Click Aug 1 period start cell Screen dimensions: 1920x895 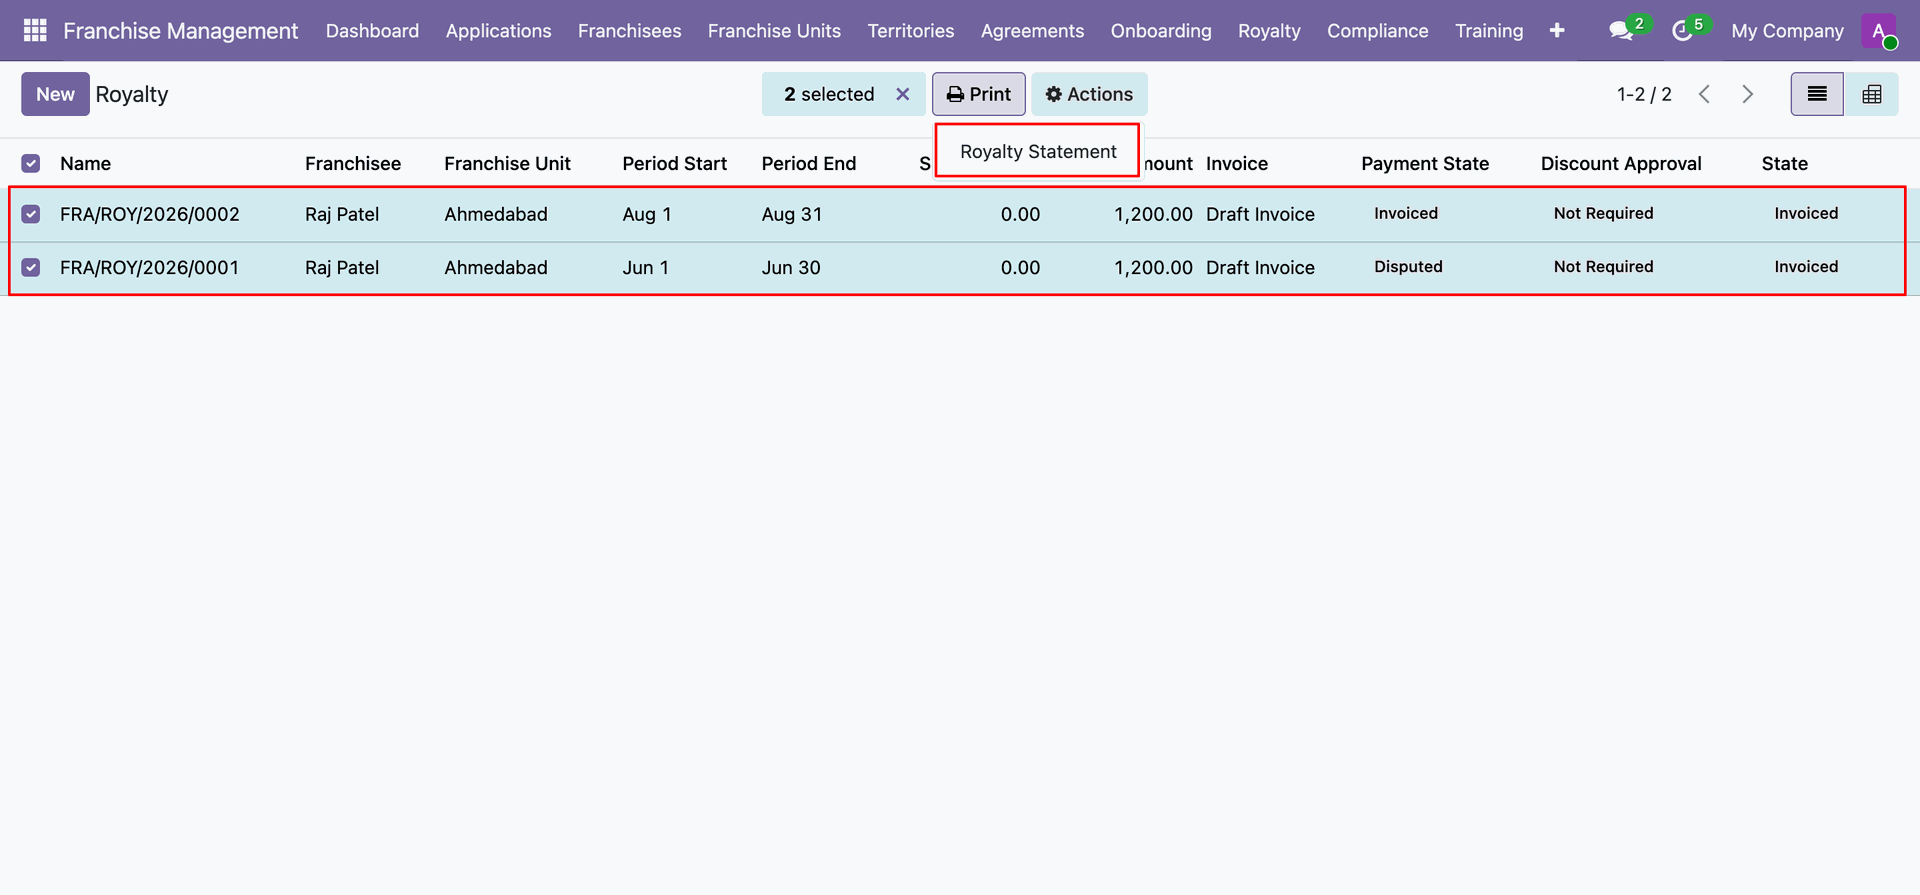coord(646,214)
